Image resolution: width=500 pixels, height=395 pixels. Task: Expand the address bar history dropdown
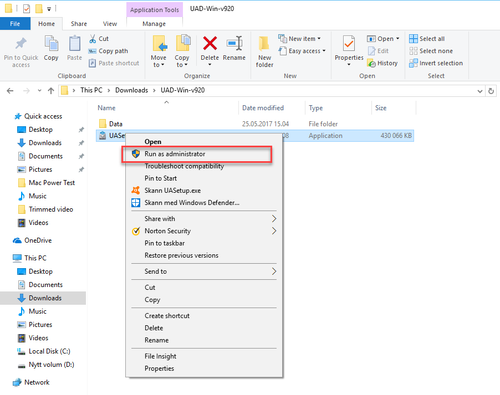click(x=480, y=91)
